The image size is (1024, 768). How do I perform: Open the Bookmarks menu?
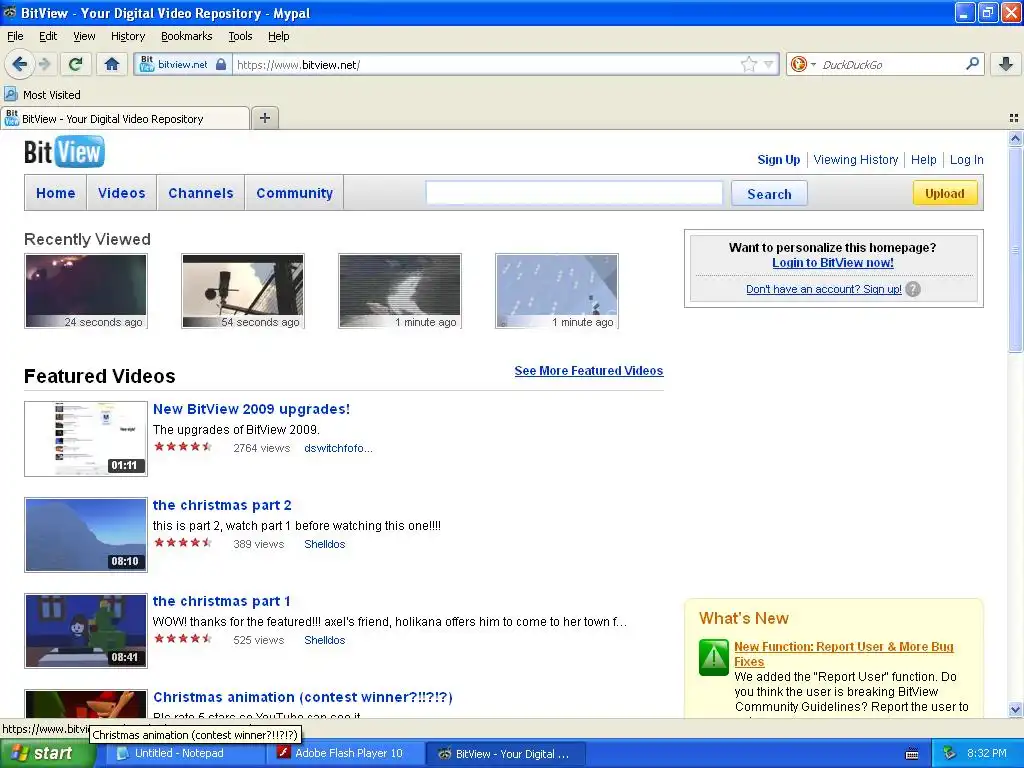click(x=186, y=36)
